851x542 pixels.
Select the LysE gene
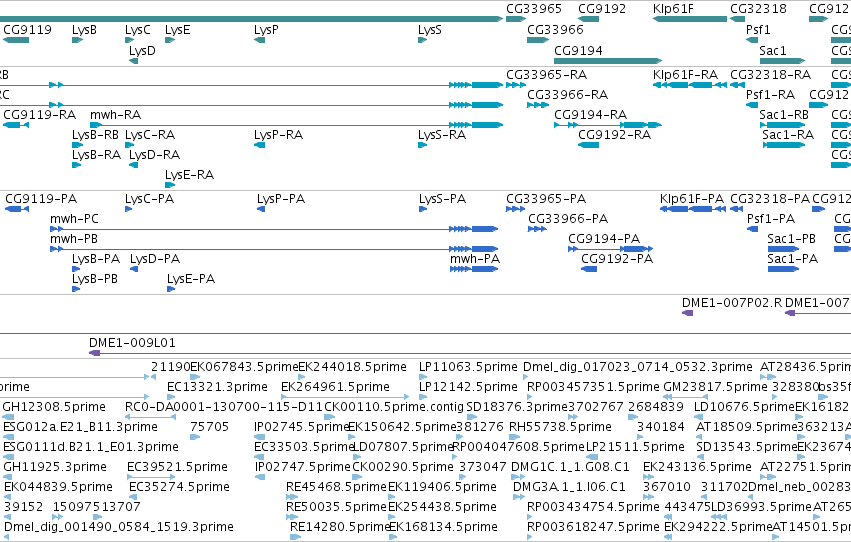(170, 40)
